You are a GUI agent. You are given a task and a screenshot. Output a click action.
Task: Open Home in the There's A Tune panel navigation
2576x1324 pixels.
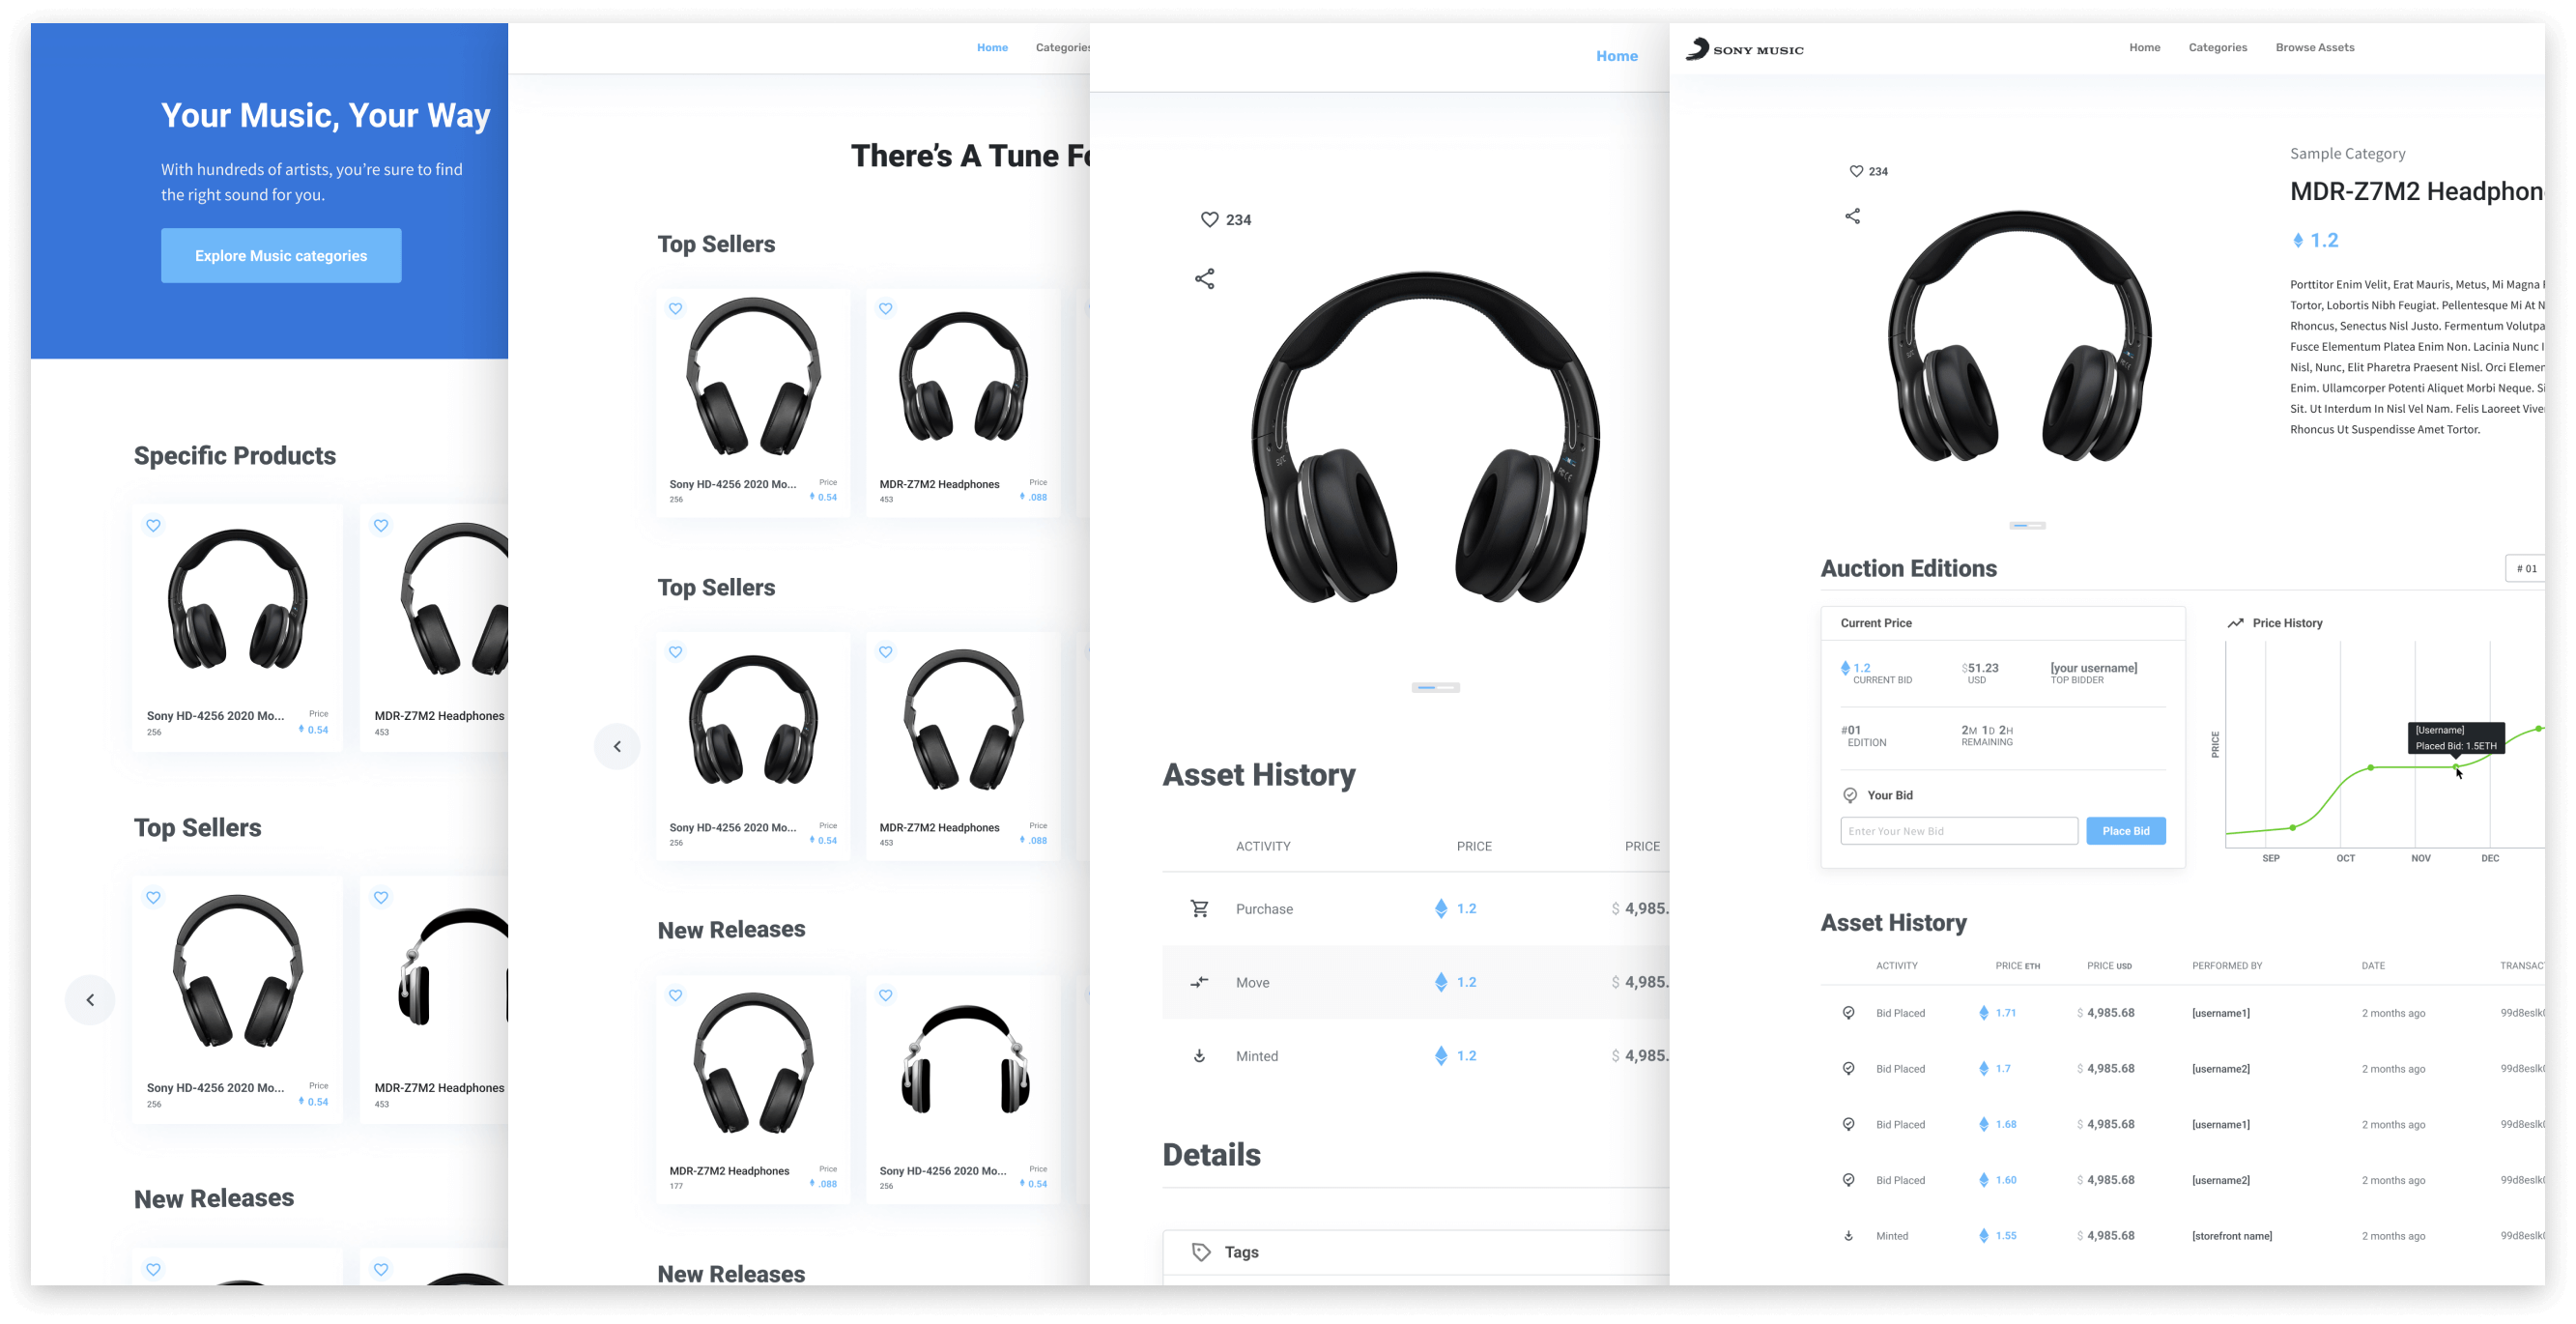(992, 47)
